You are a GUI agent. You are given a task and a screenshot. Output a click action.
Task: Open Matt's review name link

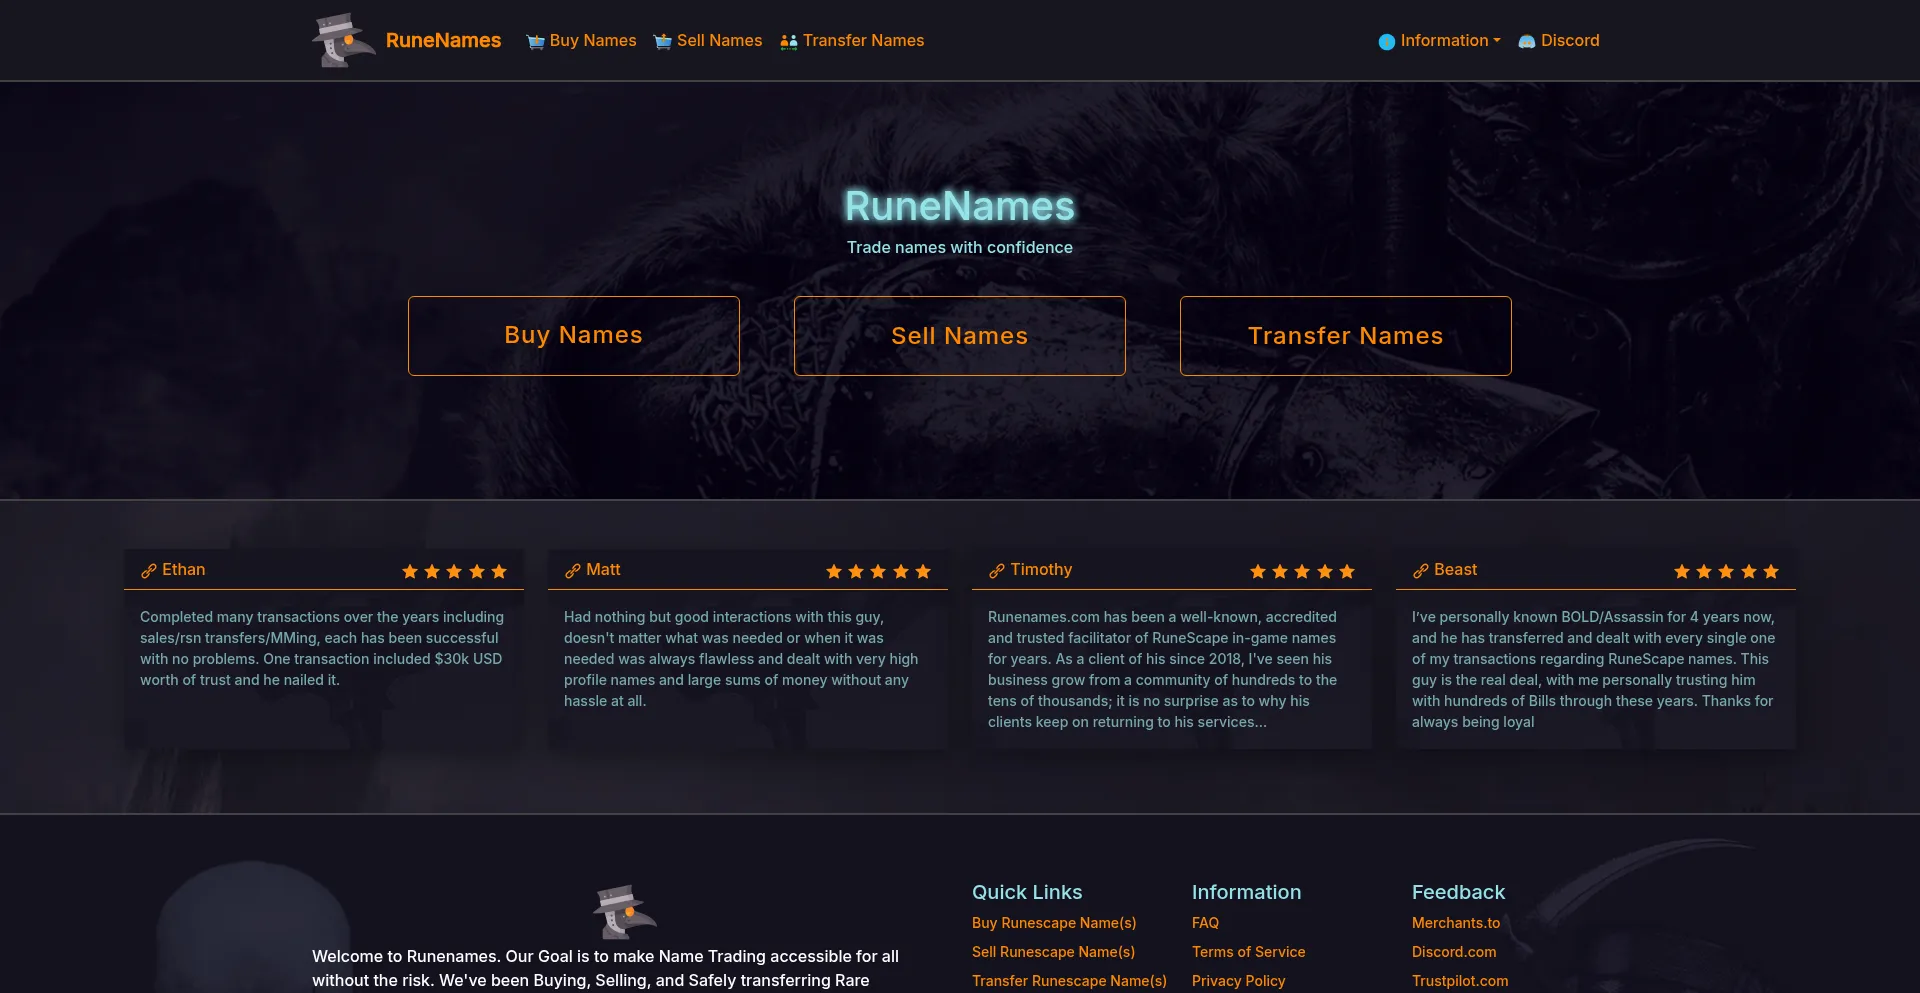tap(603, 569)
